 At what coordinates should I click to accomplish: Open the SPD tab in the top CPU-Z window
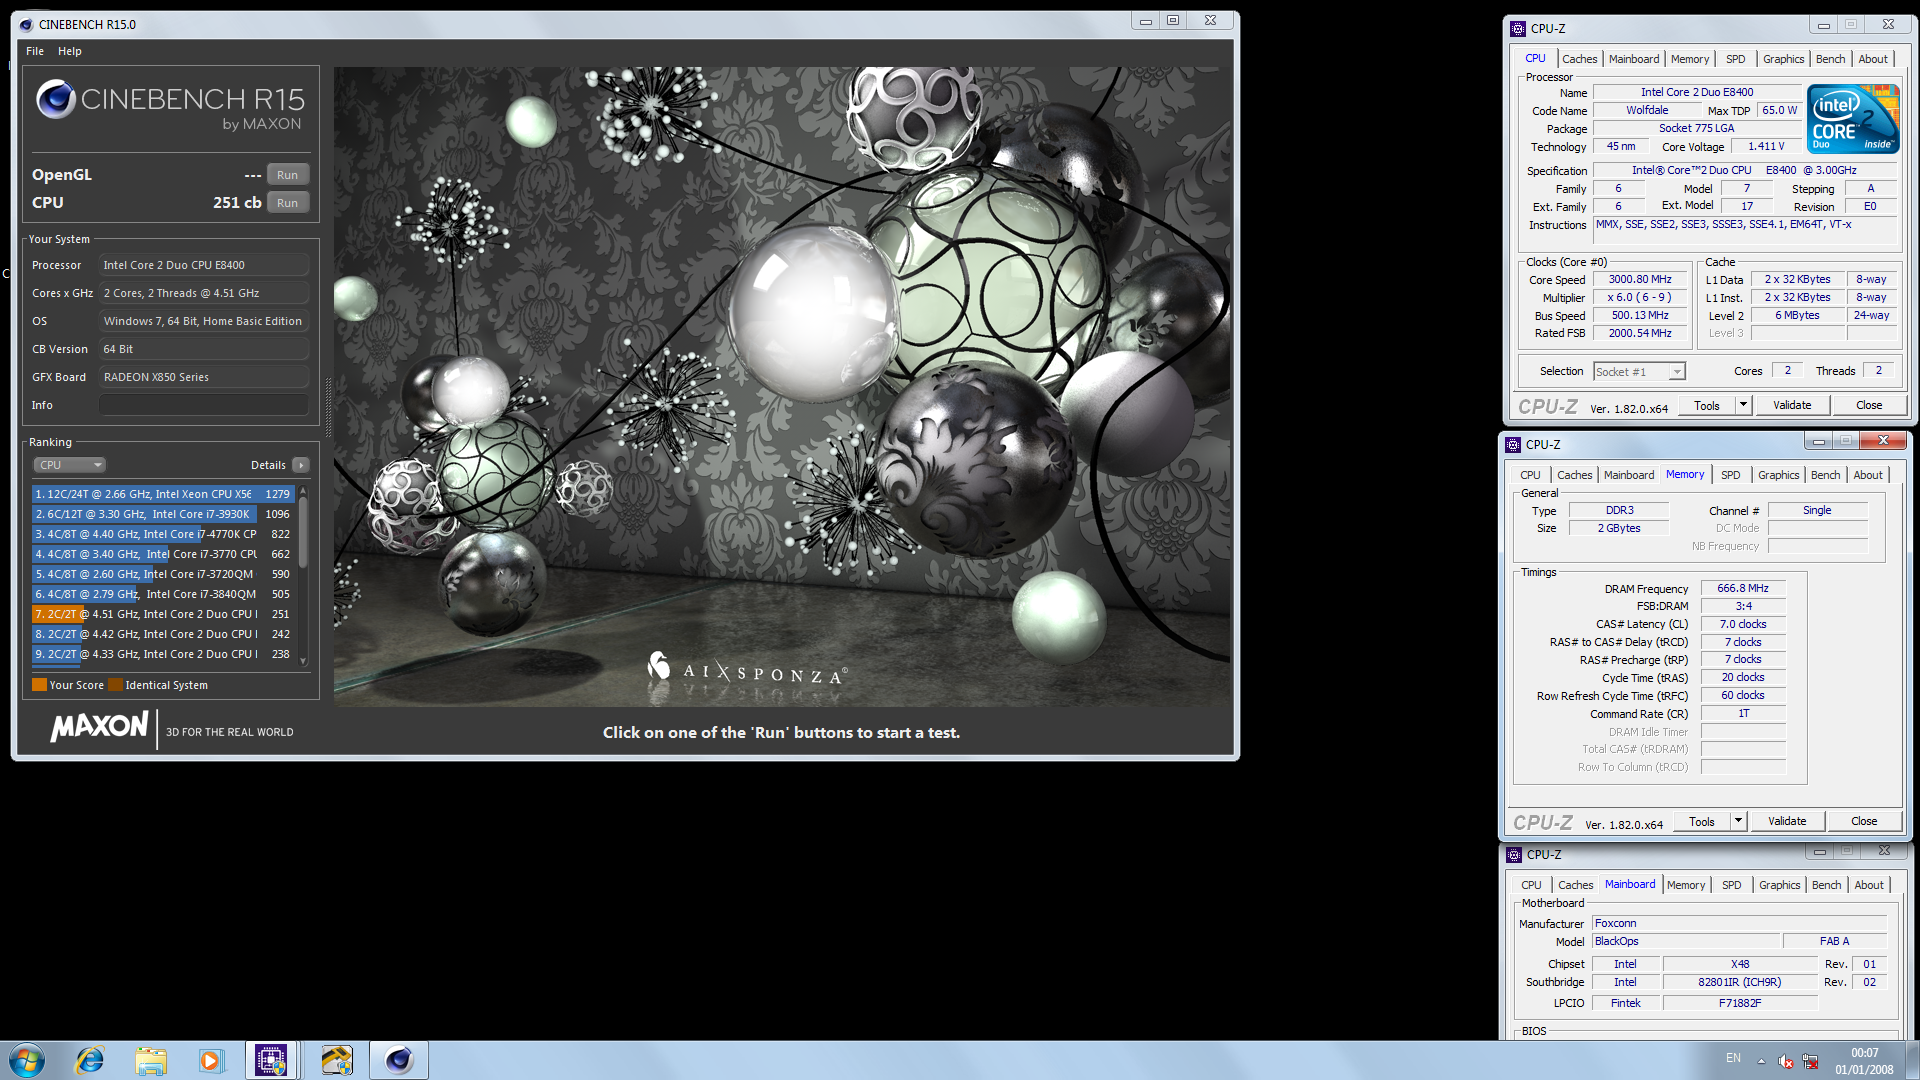1736,59
